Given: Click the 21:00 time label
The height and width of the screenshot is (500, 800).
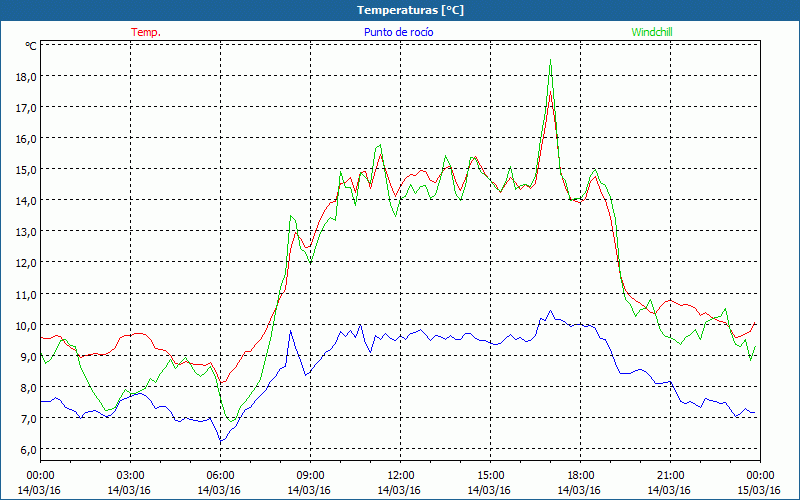Looking at the screenshot, I should 670,476.
